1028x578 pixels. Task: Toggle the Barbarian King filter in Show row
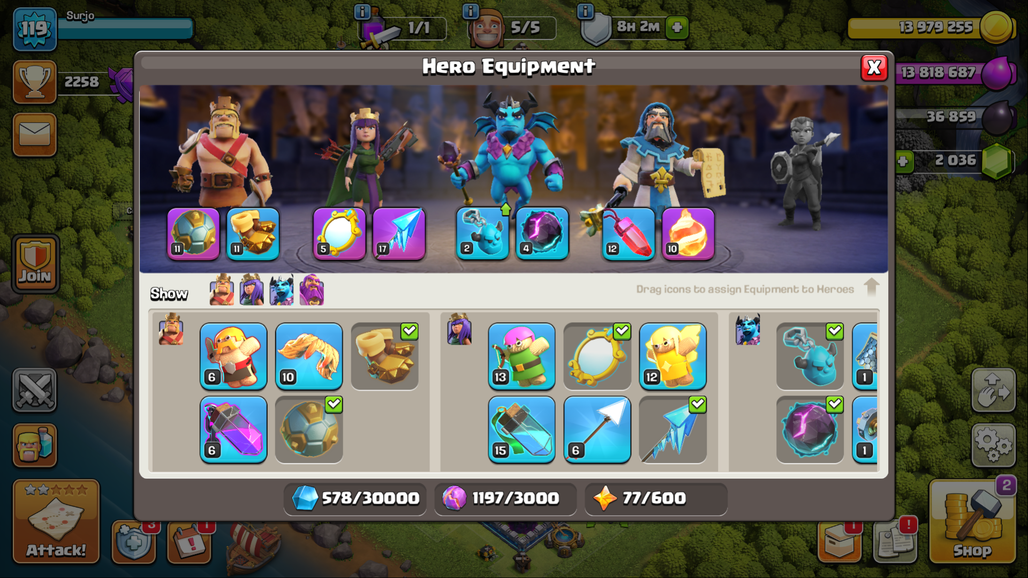pyautogui.click(x=222, y=290)
